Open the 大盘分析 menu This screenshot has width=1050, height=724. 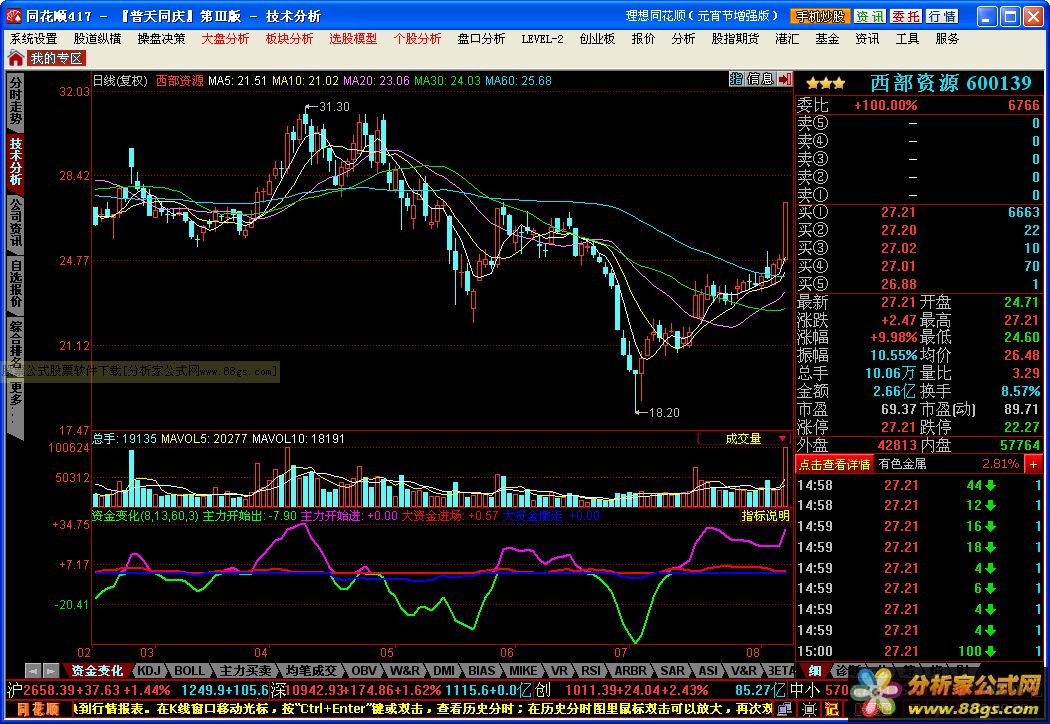point(226,39)
